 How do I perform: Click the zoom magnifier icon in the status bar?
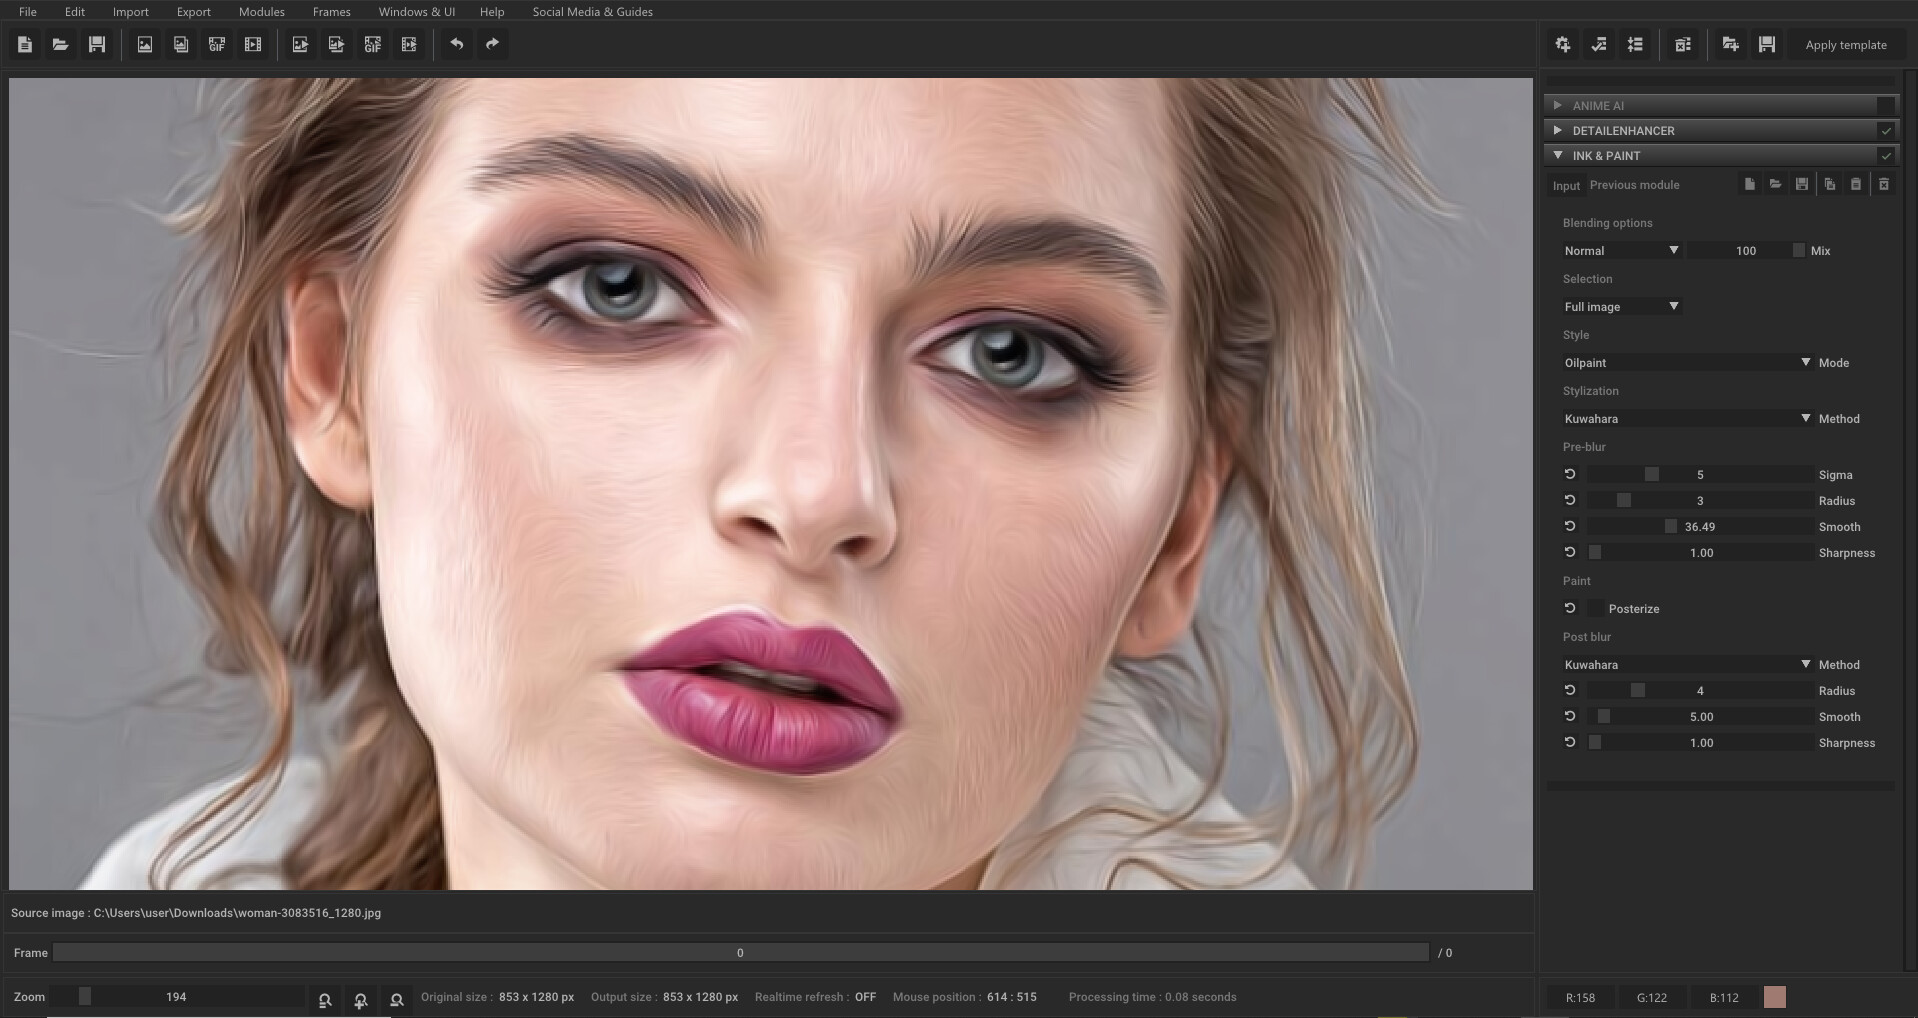[x=396, y=999]
